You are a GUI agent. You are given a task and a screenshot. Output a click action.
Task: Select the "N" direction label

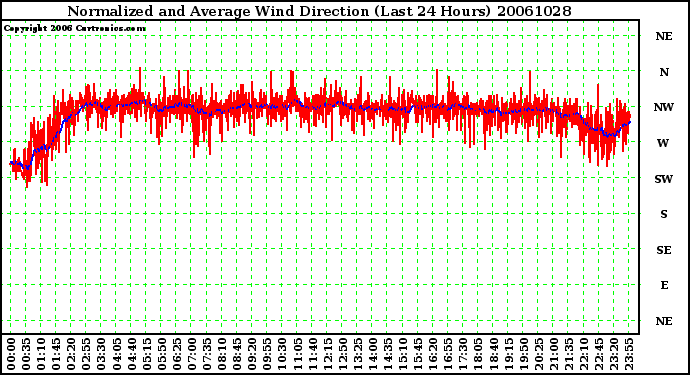[664, 72]
